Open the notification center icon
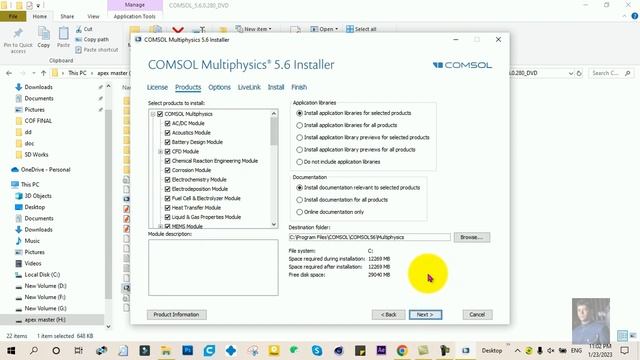 624,350
